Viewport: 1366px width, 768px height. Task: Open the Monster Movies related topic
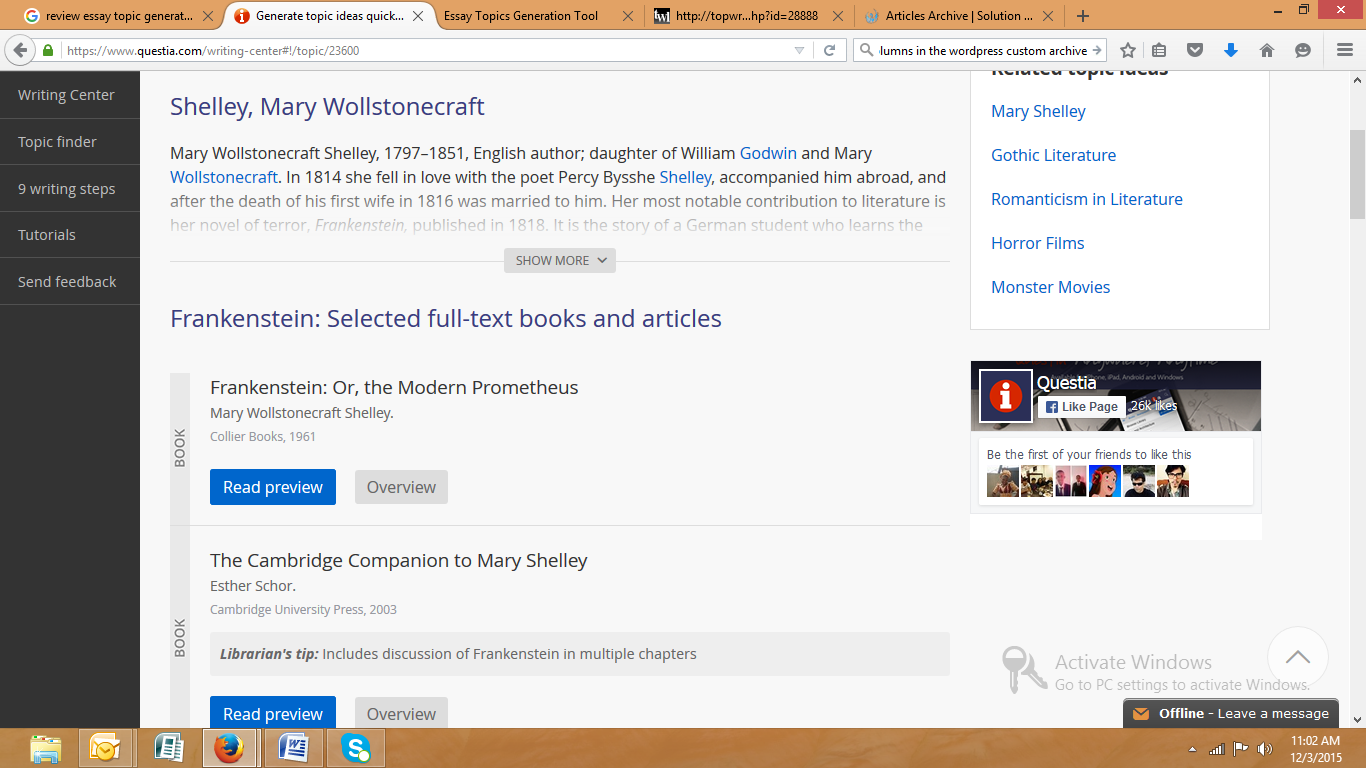pyautogui.click(x=1050, y=287)
